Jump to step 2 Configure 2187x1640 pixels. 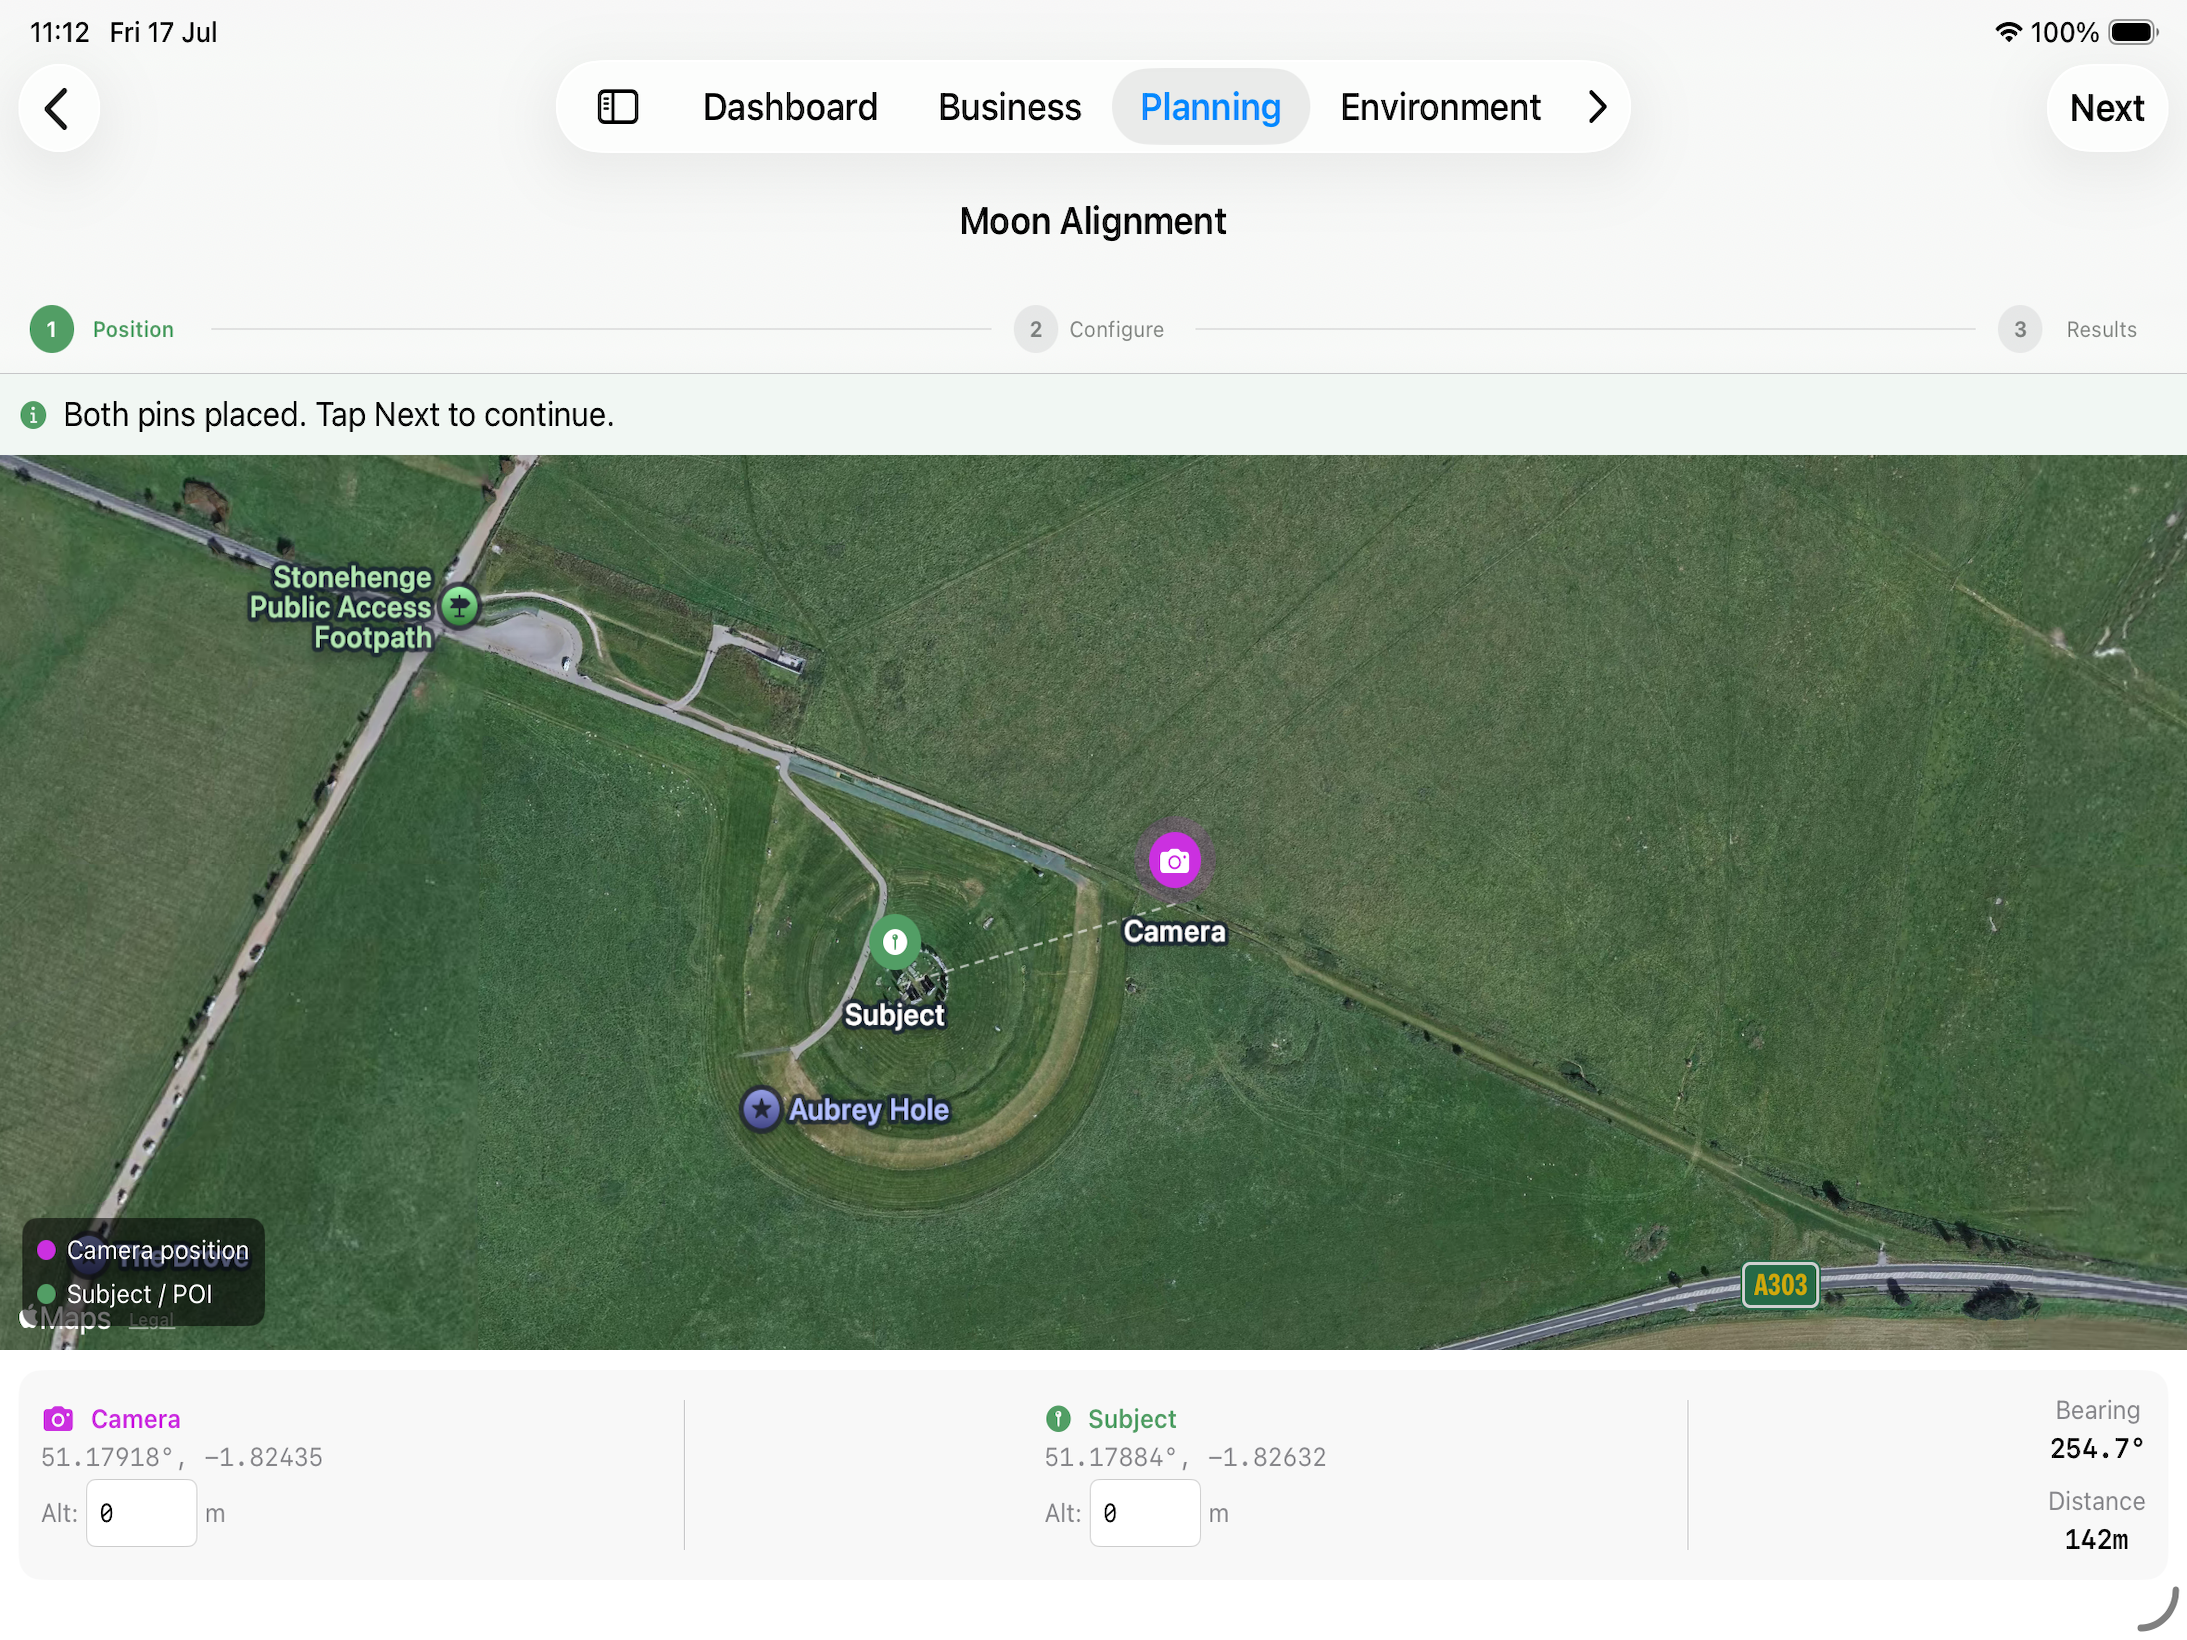(1035, 329)
